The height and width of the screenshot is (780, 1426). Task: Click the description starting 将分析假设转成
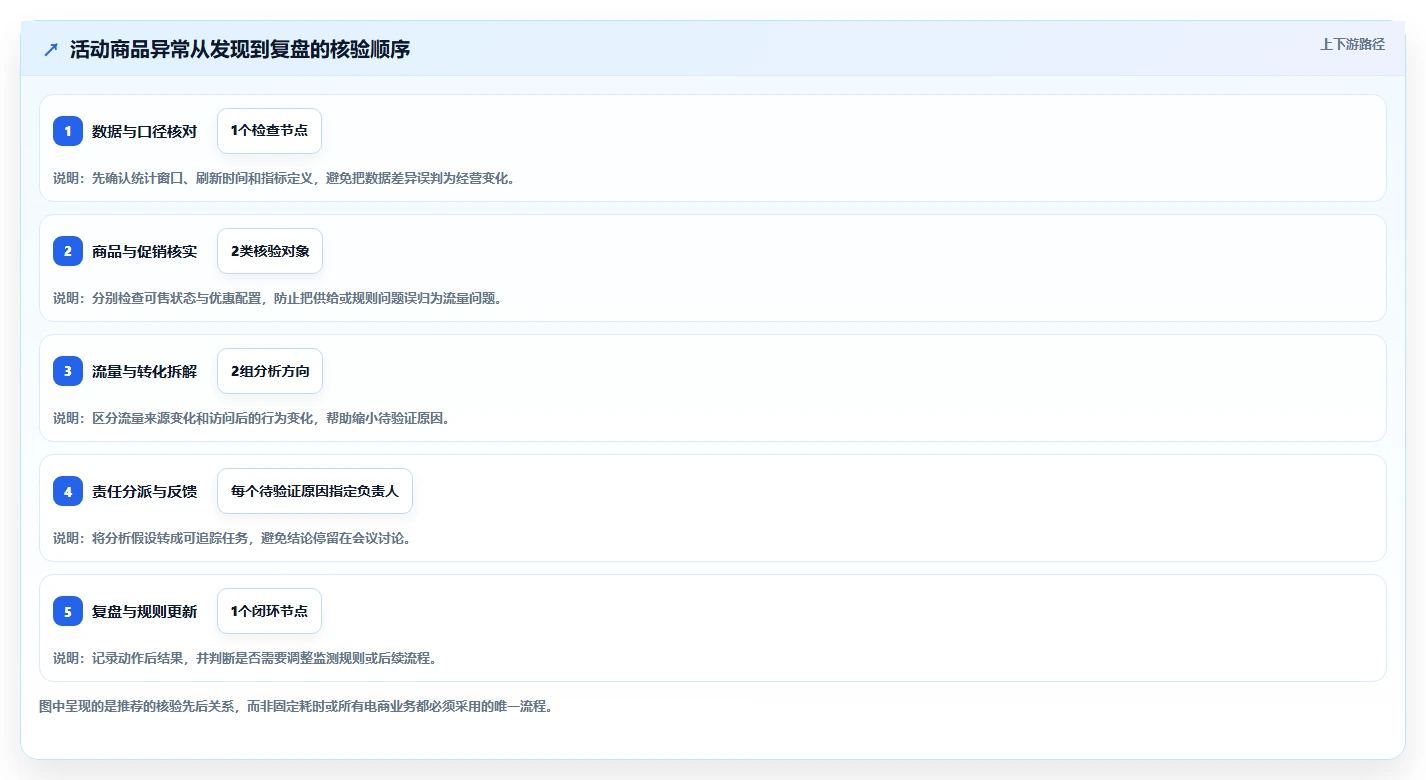pyautogui.click(x=232, y=538)
